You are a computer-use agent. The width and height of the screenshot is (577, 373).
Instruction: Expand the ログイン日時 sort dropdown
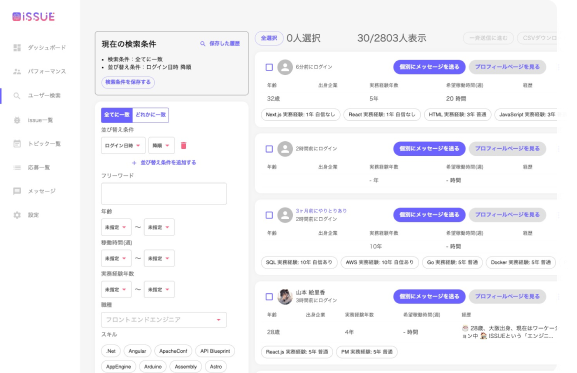[123, 146]
